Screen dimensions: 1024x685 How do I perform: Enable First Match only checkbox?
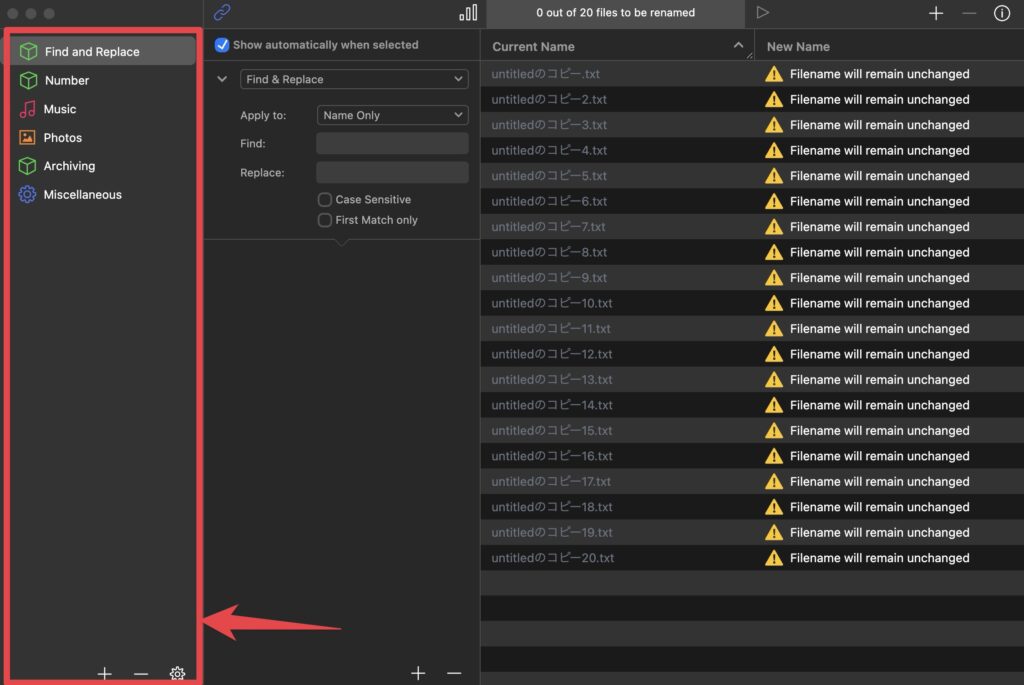click(x=325, y=220)
